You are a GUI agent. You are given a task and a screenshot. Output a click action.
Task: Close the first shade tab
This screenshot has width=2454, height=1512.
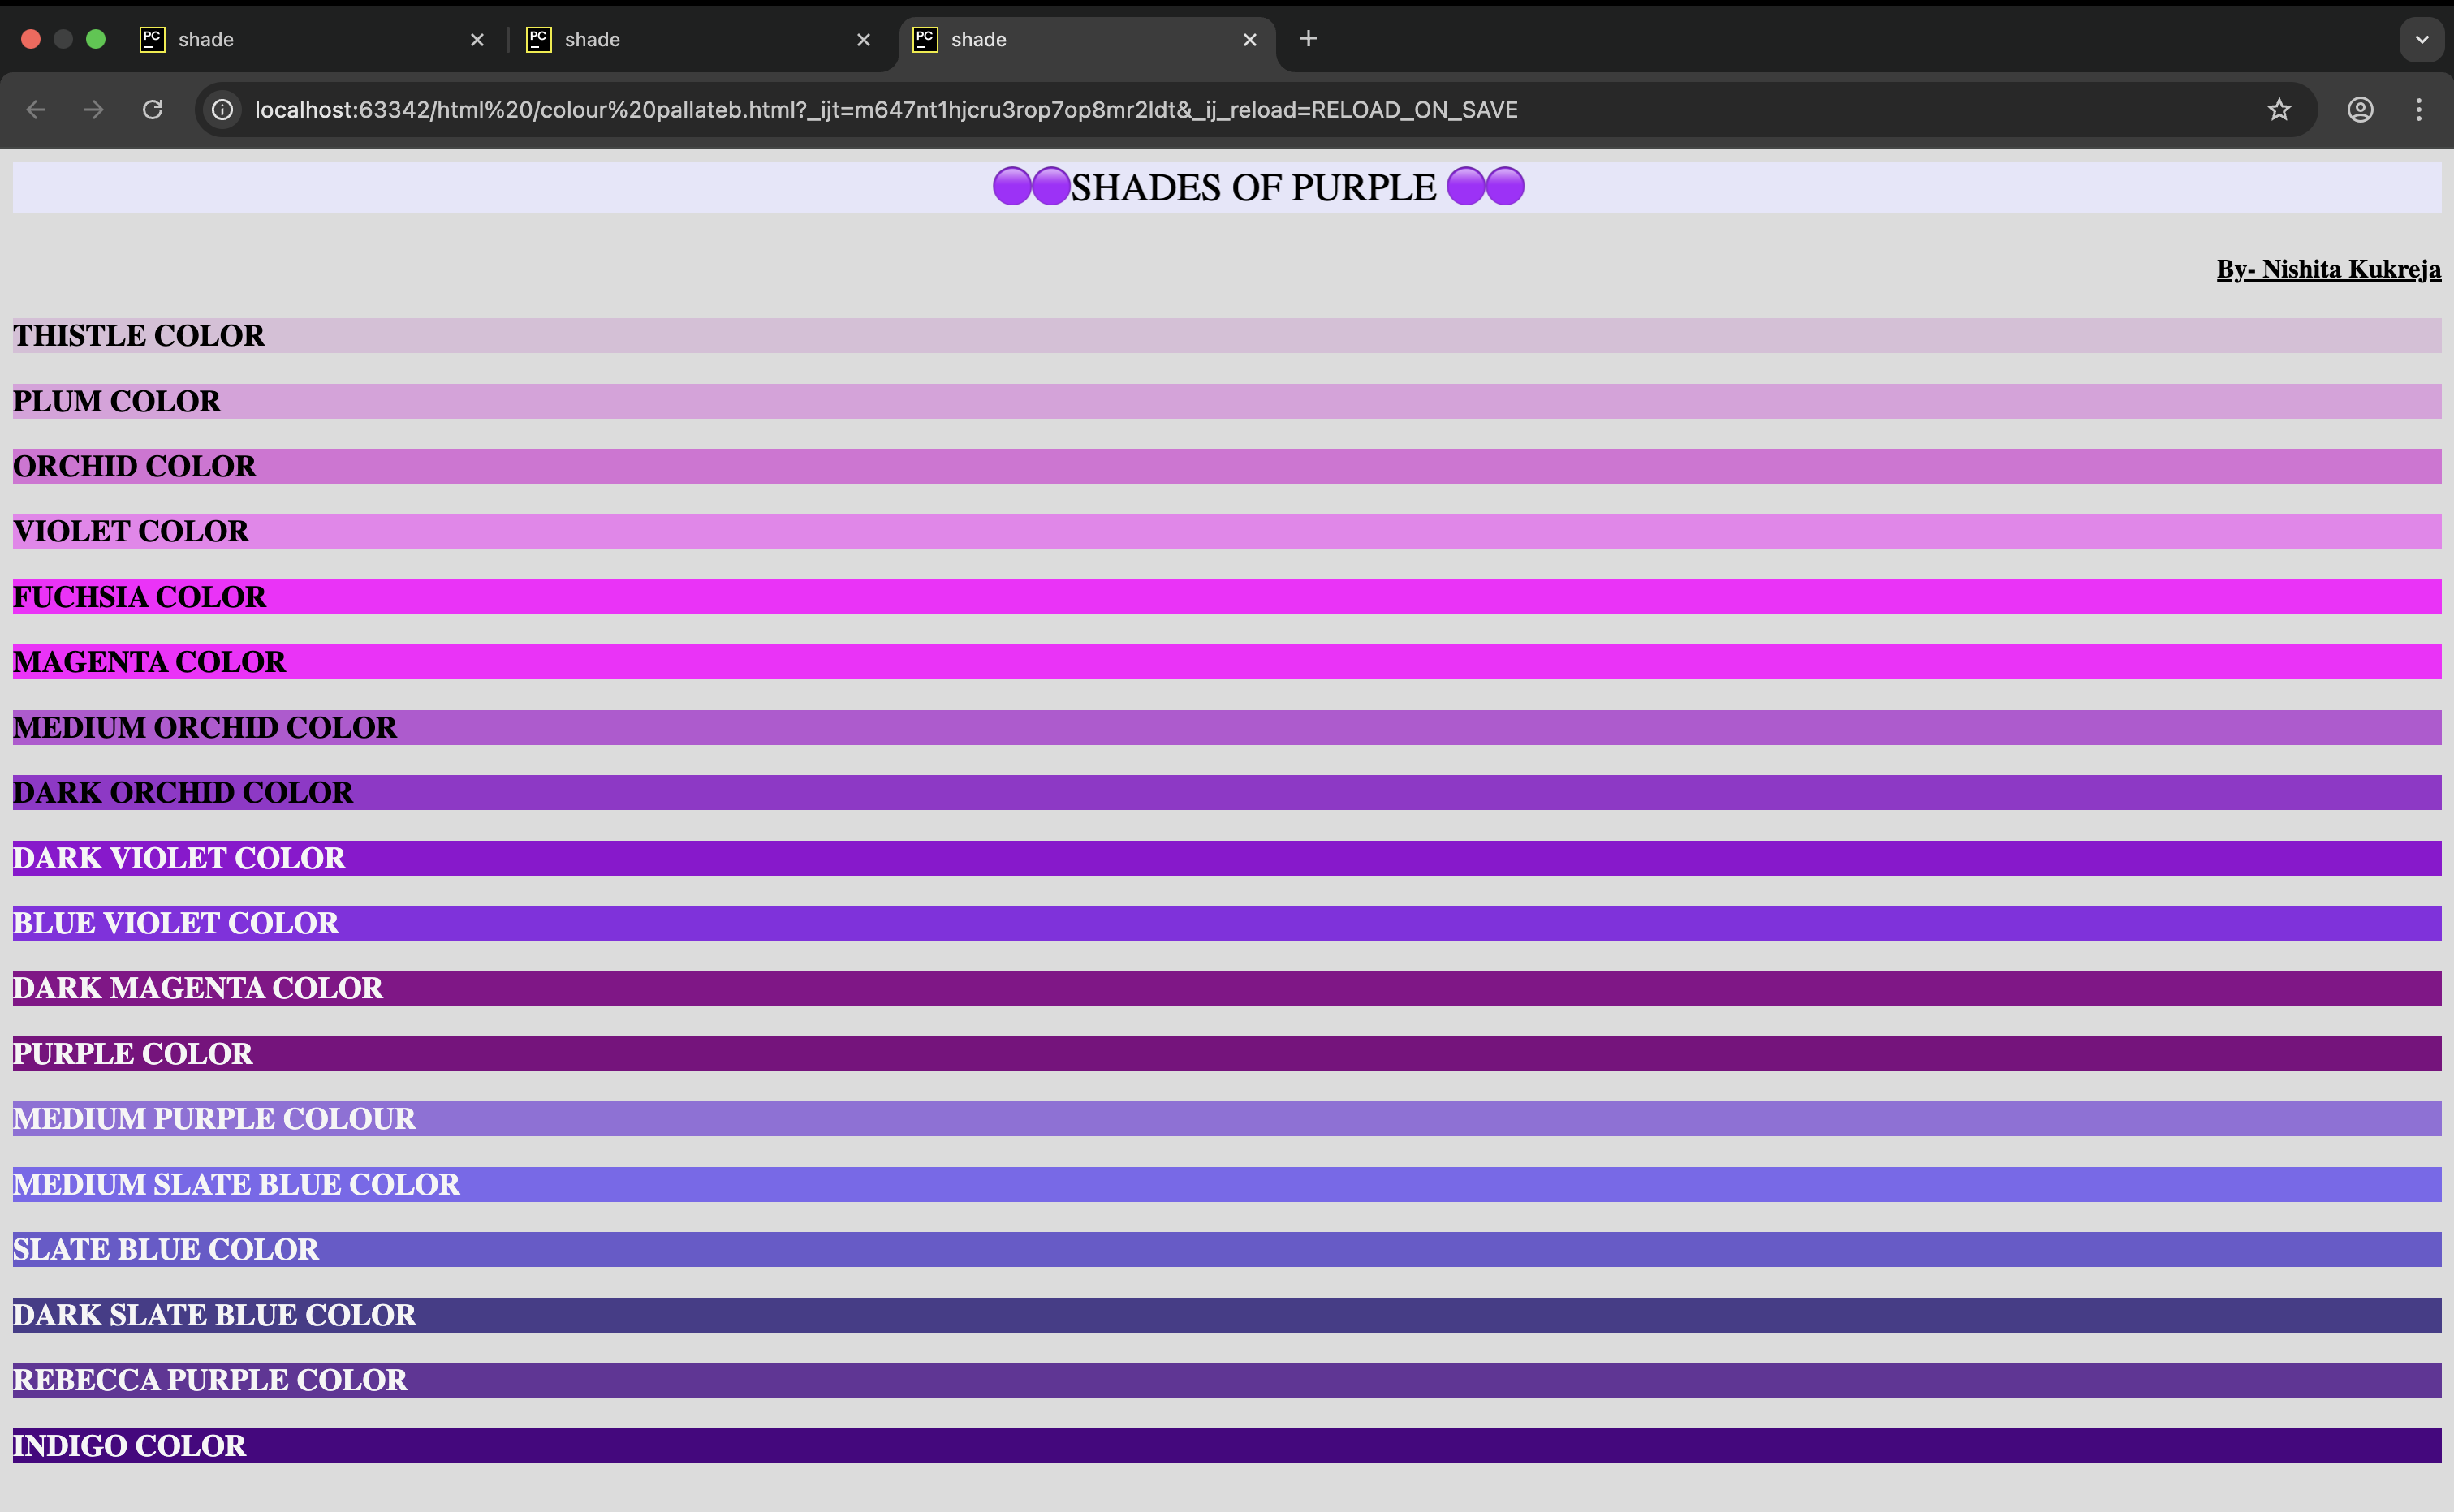pyautogui.click(x=477, y=39)
